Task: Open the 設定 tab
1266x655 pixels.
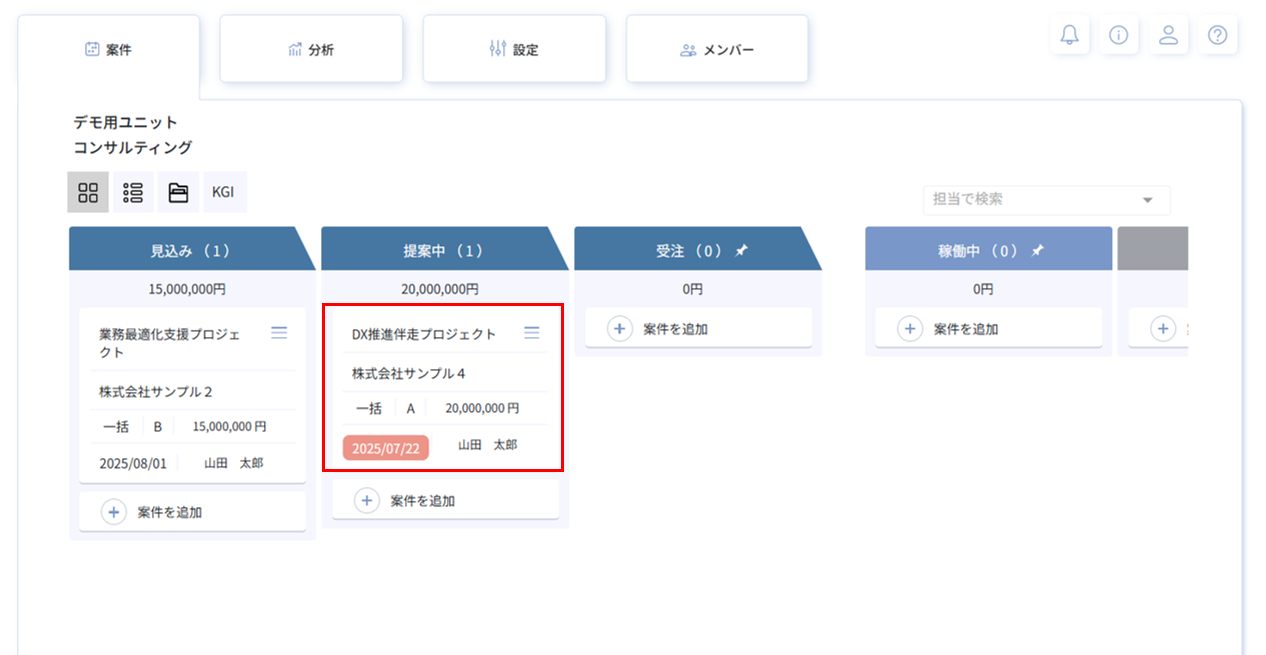Action: pyautogui.click(x=514, y=49)
